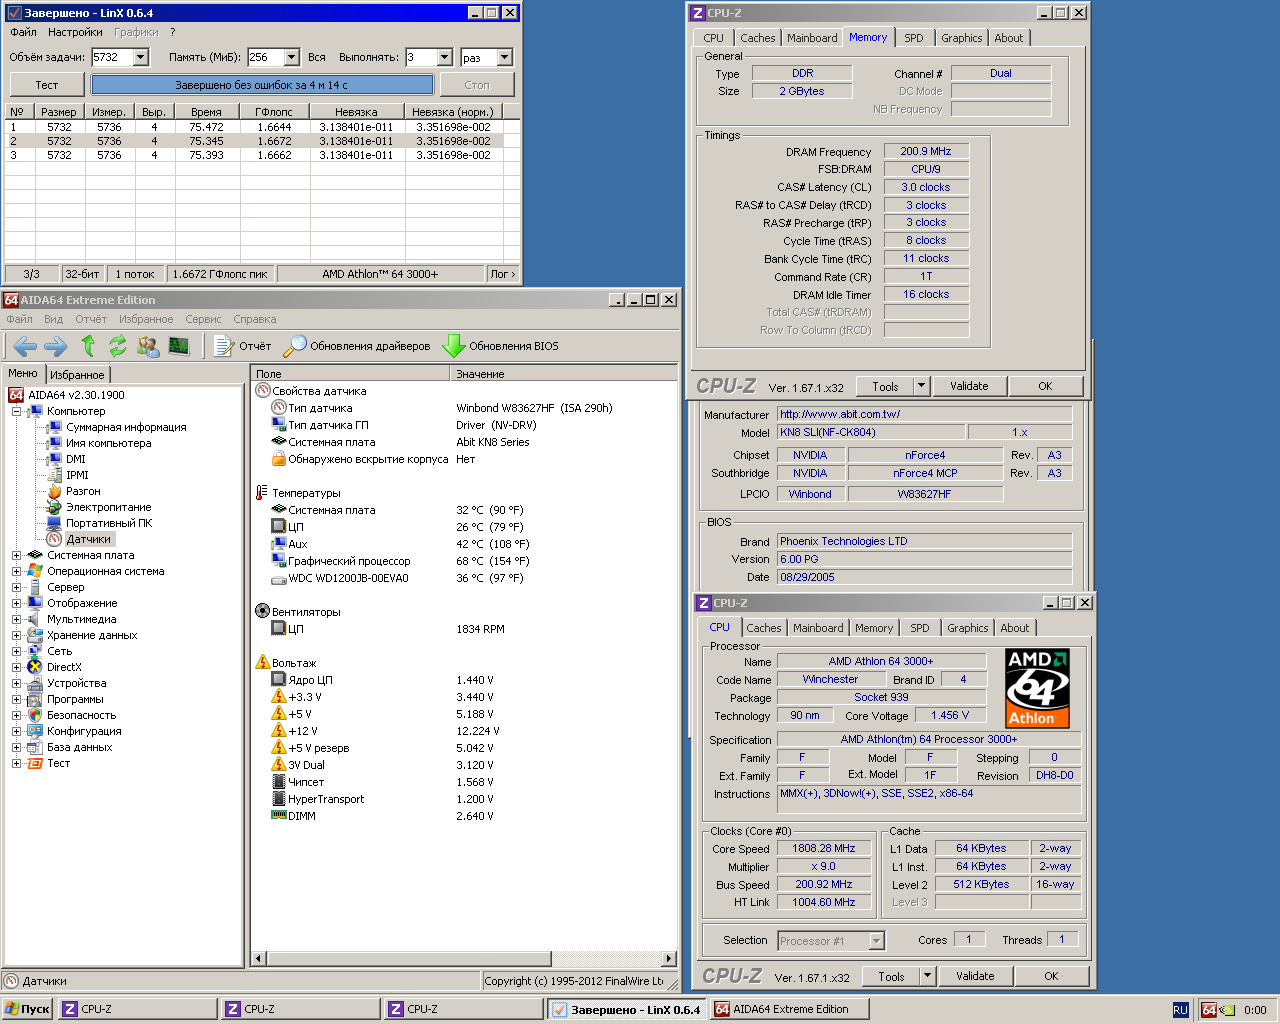Open SPD tab in CPU-Z Memory window
Image resolution: width=1280 pixels, height=1024 pixels.
pos(914,38)
